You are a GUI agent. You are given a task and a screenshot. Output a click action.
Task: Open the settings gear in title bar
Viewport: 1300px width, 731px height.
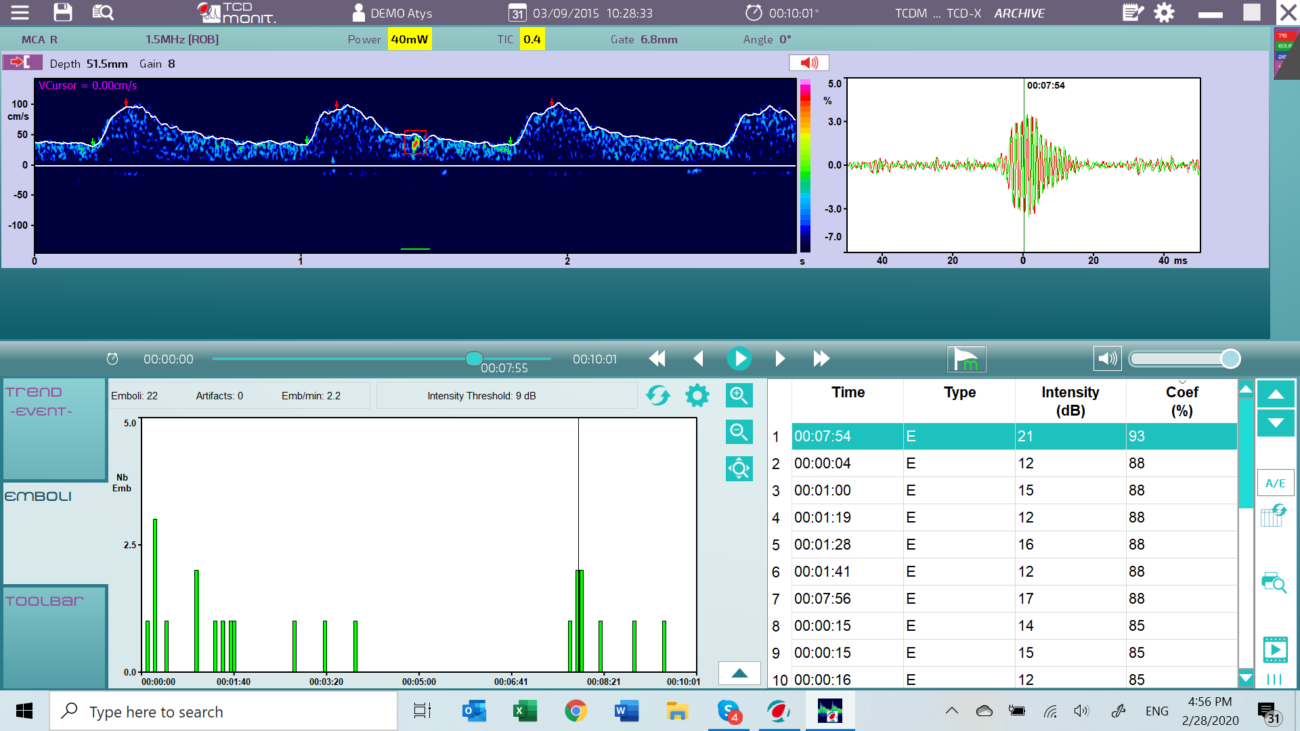[1164, 13]
